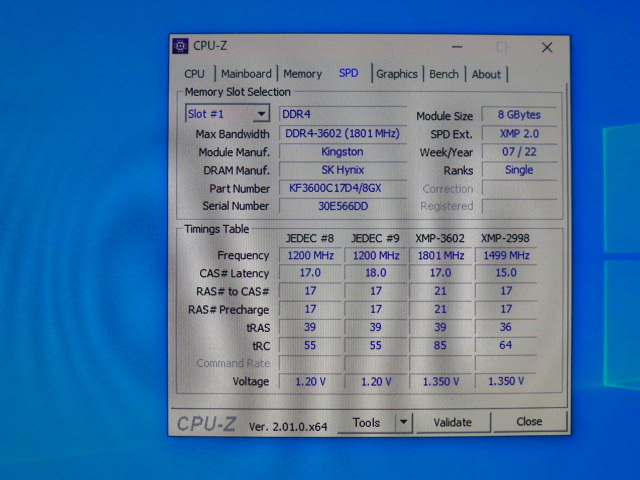The image size is (640, 480).
Task: Click the 1801 MHz frequency cell
Action: (440, 256)
